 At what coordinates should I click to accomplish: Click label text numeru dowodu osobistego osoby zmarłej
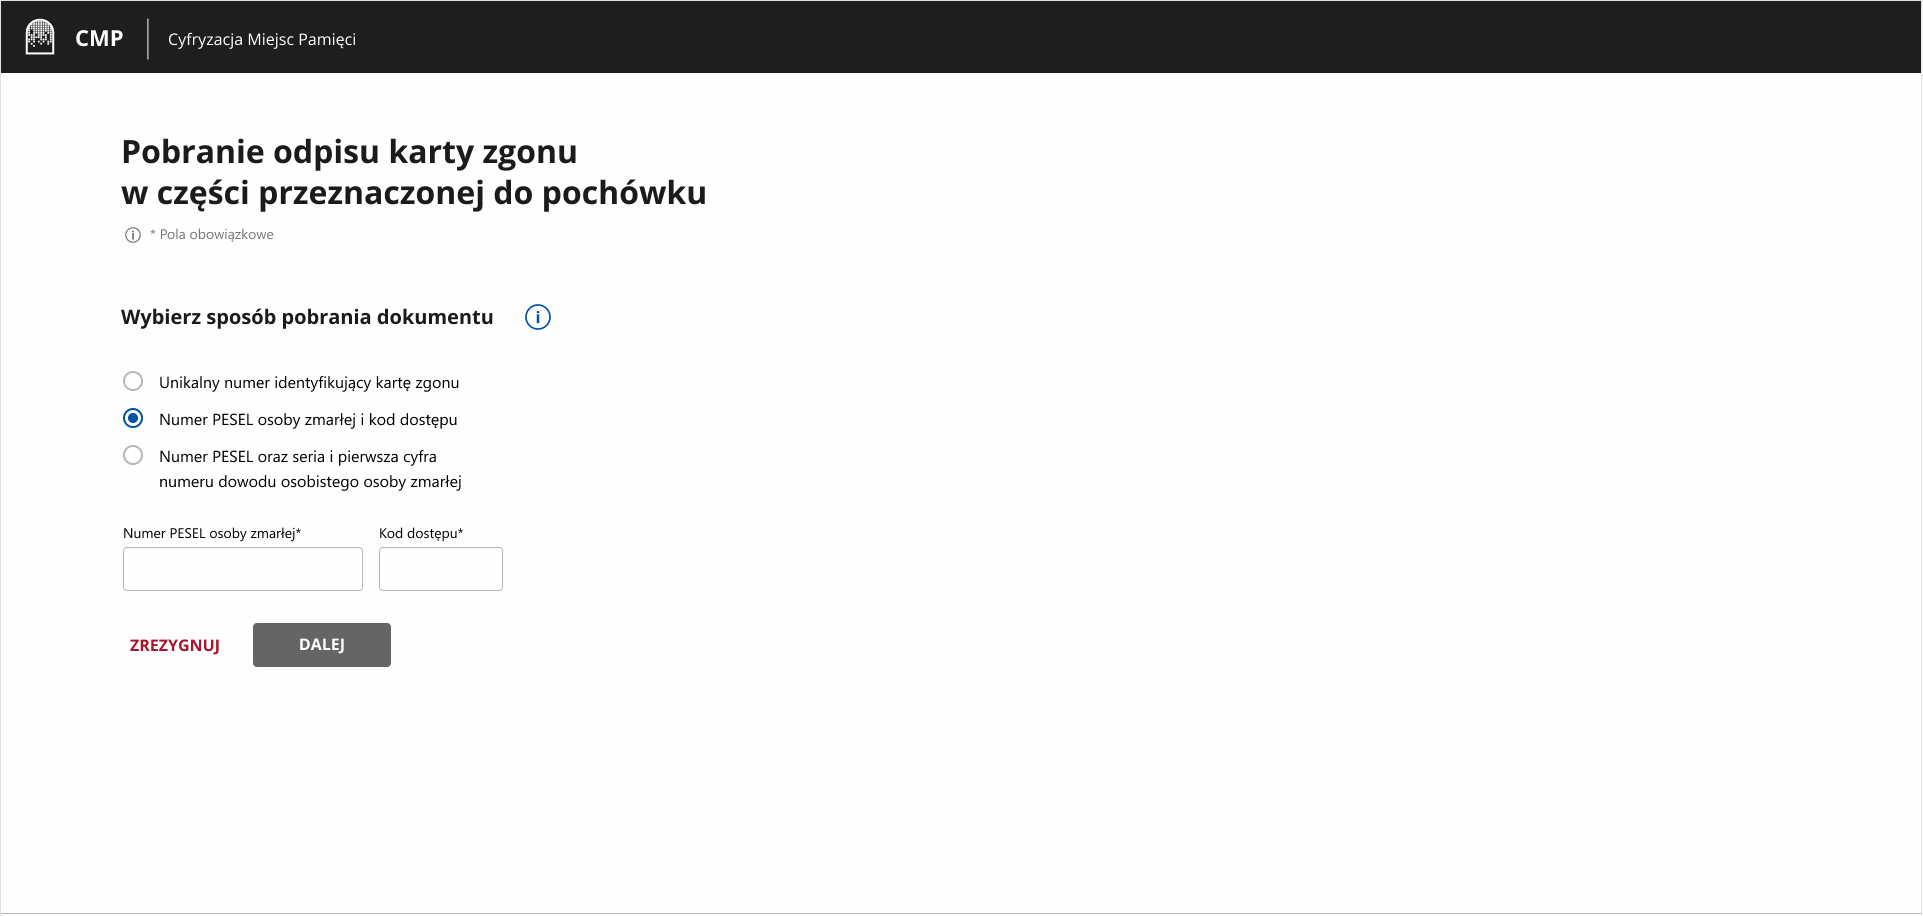tap(310, 482)
